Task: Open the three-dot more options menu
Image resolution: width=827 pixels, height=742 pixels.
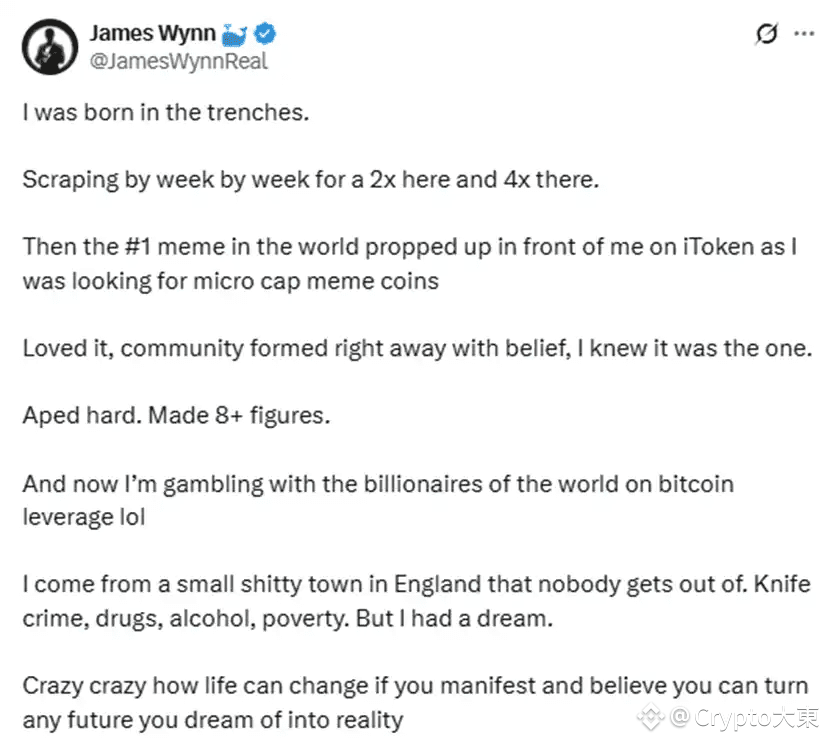Action: pyautogui.click(x=803, y=33)
